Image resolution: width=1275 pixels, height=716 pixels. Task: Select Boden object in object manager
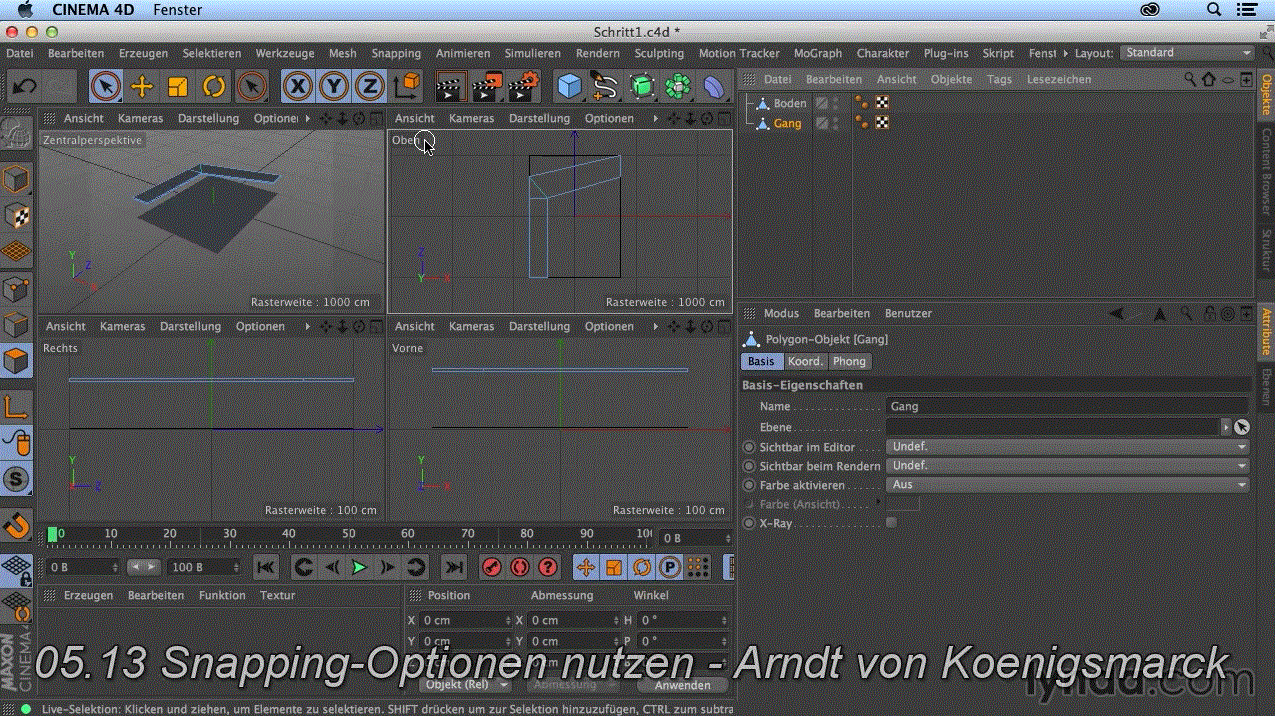(x=790, y=103)
